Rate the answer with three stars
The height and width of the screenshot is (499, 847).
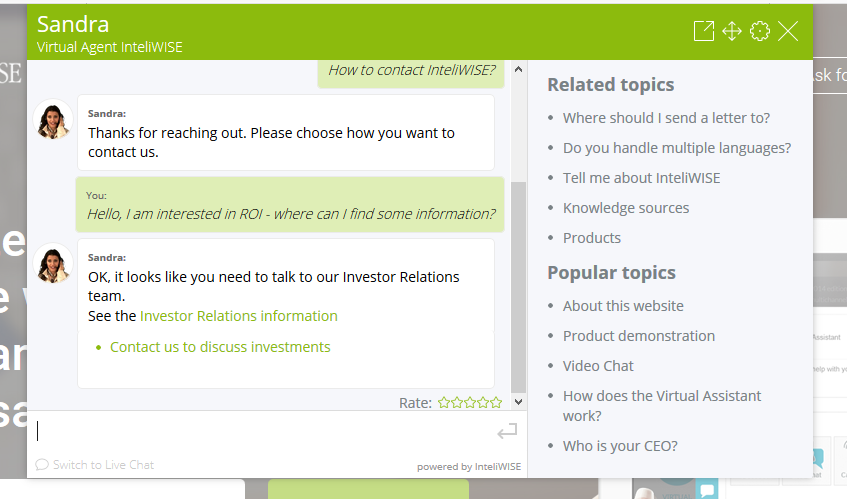point(470,402)
